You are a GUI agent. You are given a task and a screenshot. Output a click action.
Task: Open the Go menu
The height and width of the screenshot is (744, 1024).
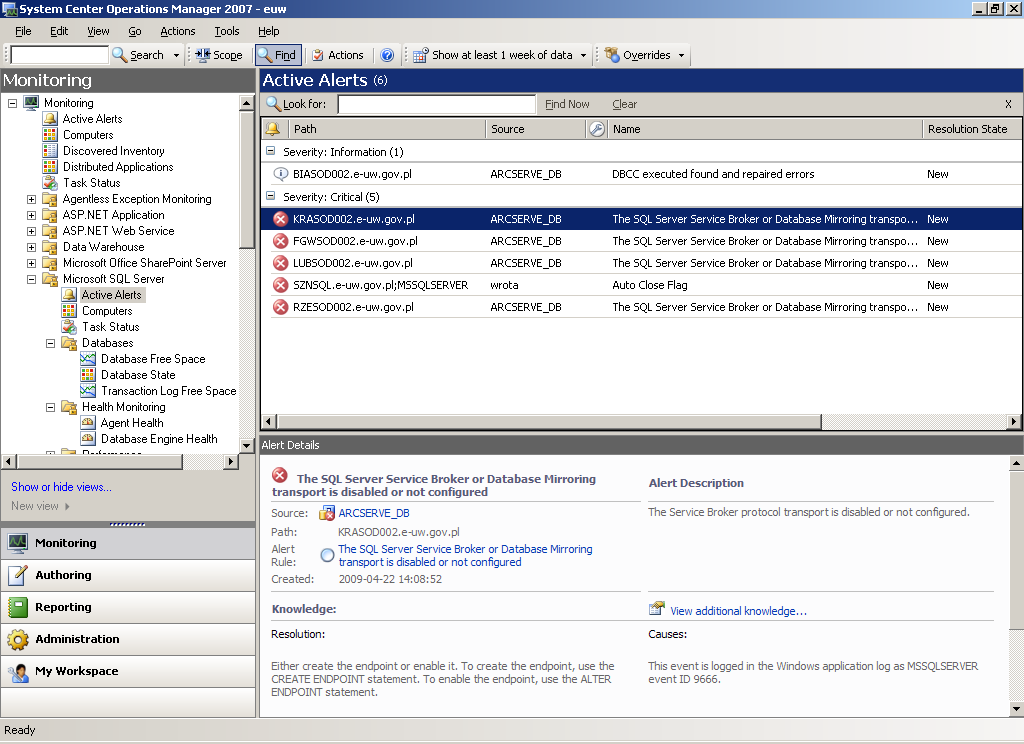[135, 31]
